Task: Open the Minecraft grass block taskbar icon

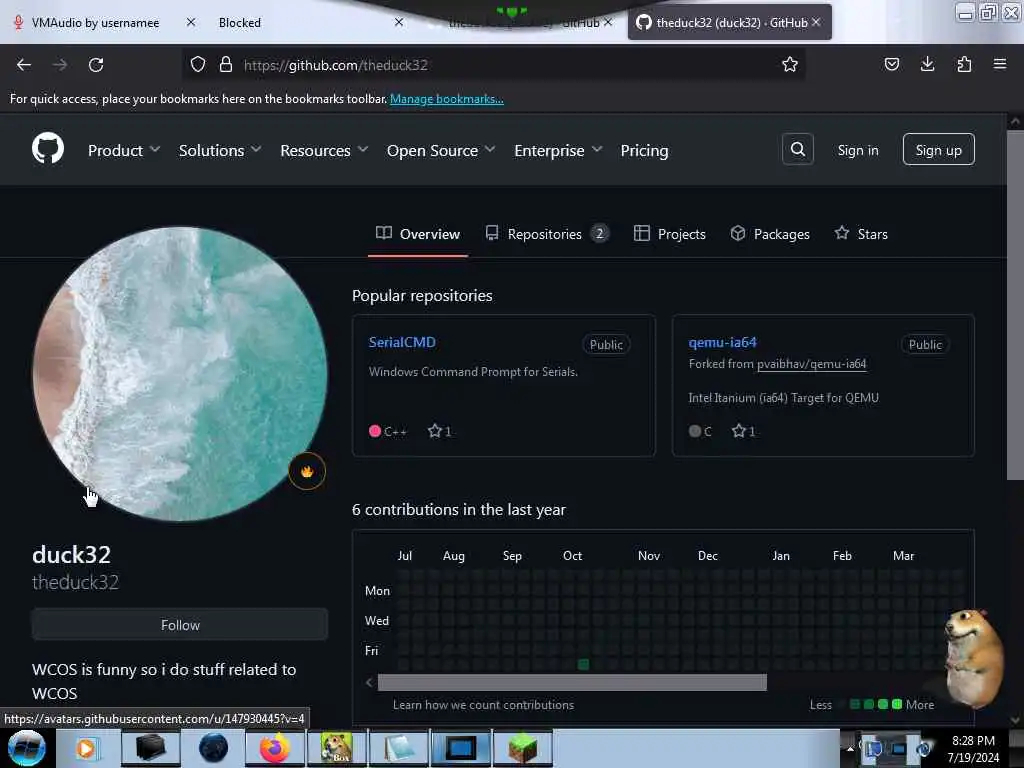Action: tap(522, 748)
